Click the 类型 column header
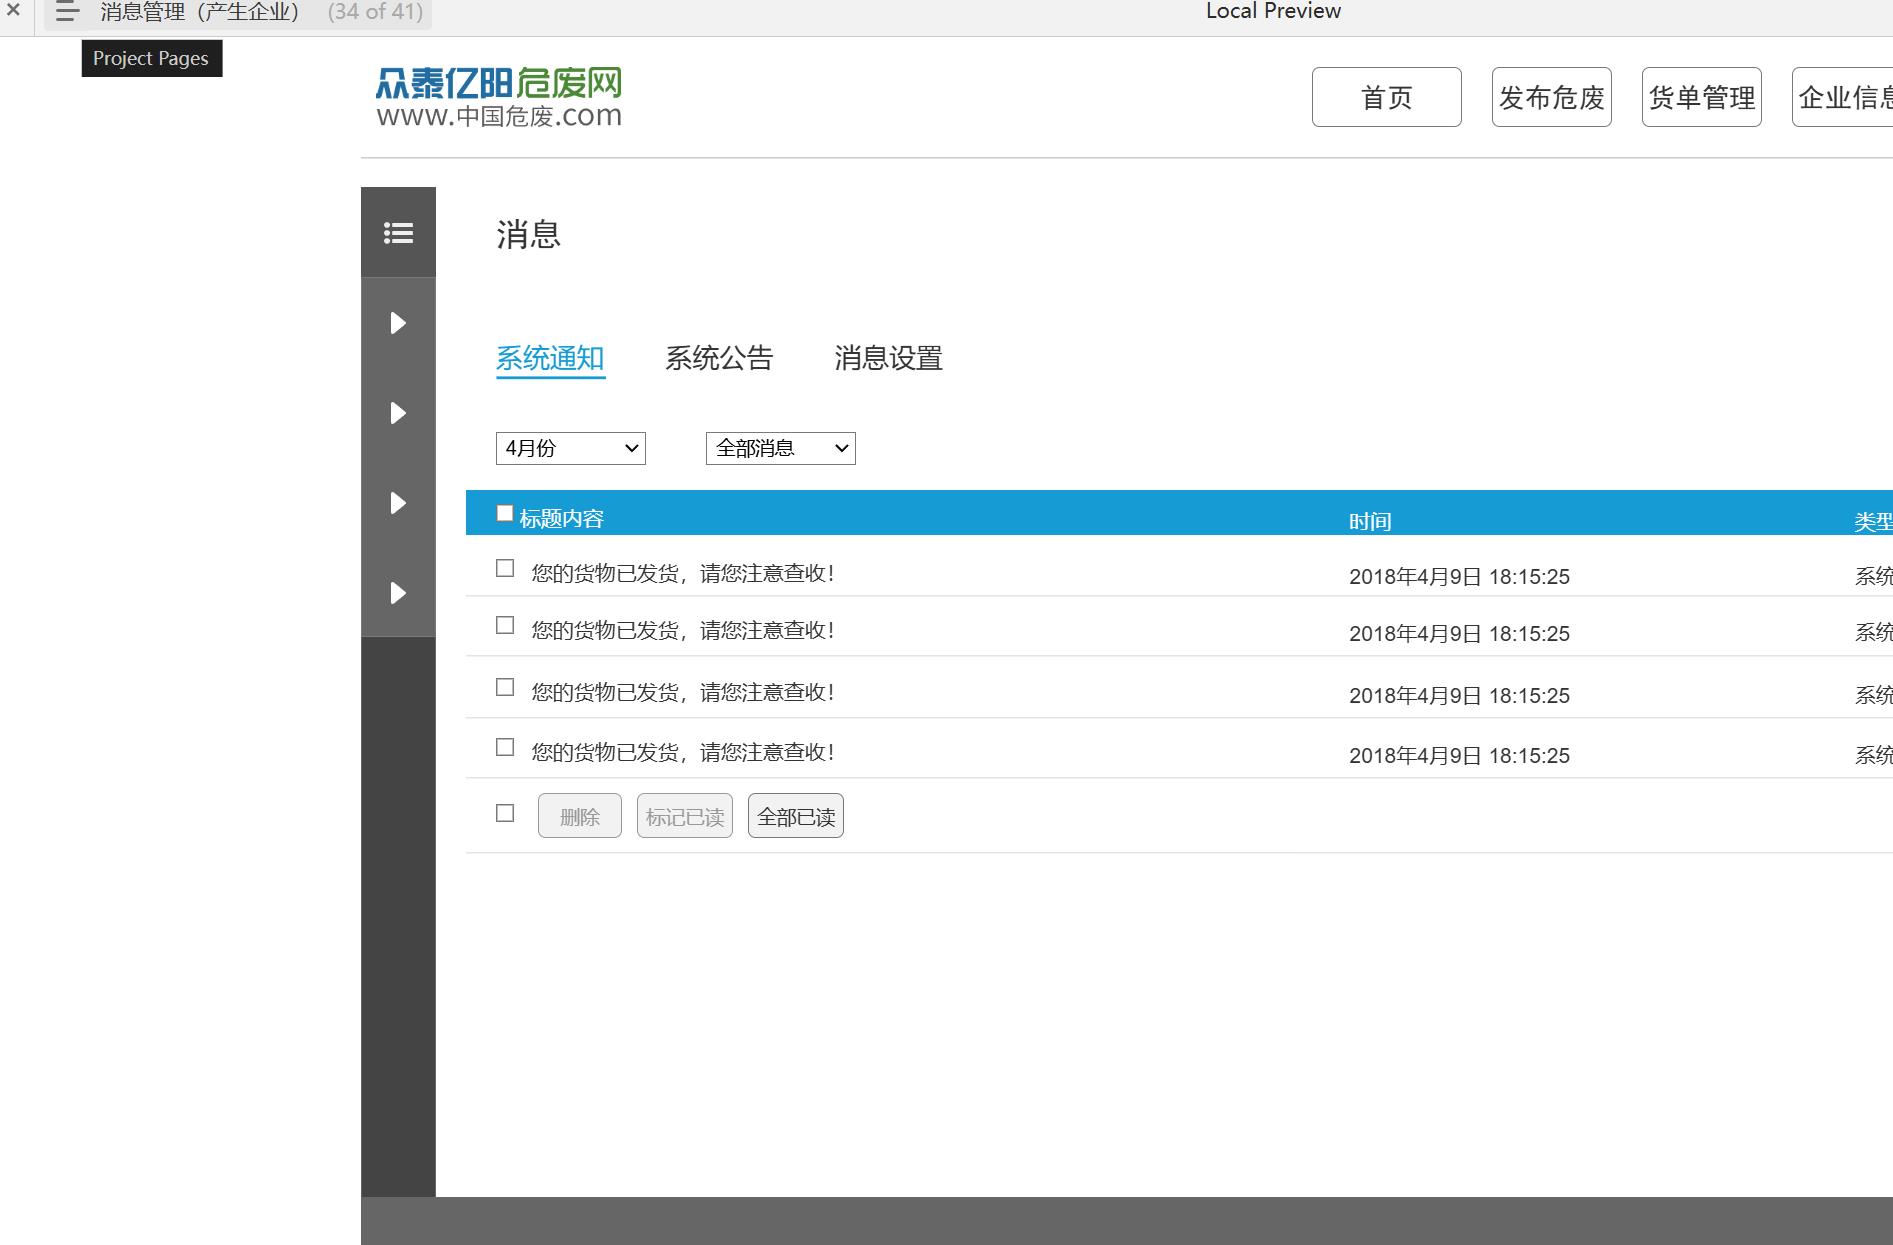1893x1245 pixels. coord(1873,521)
